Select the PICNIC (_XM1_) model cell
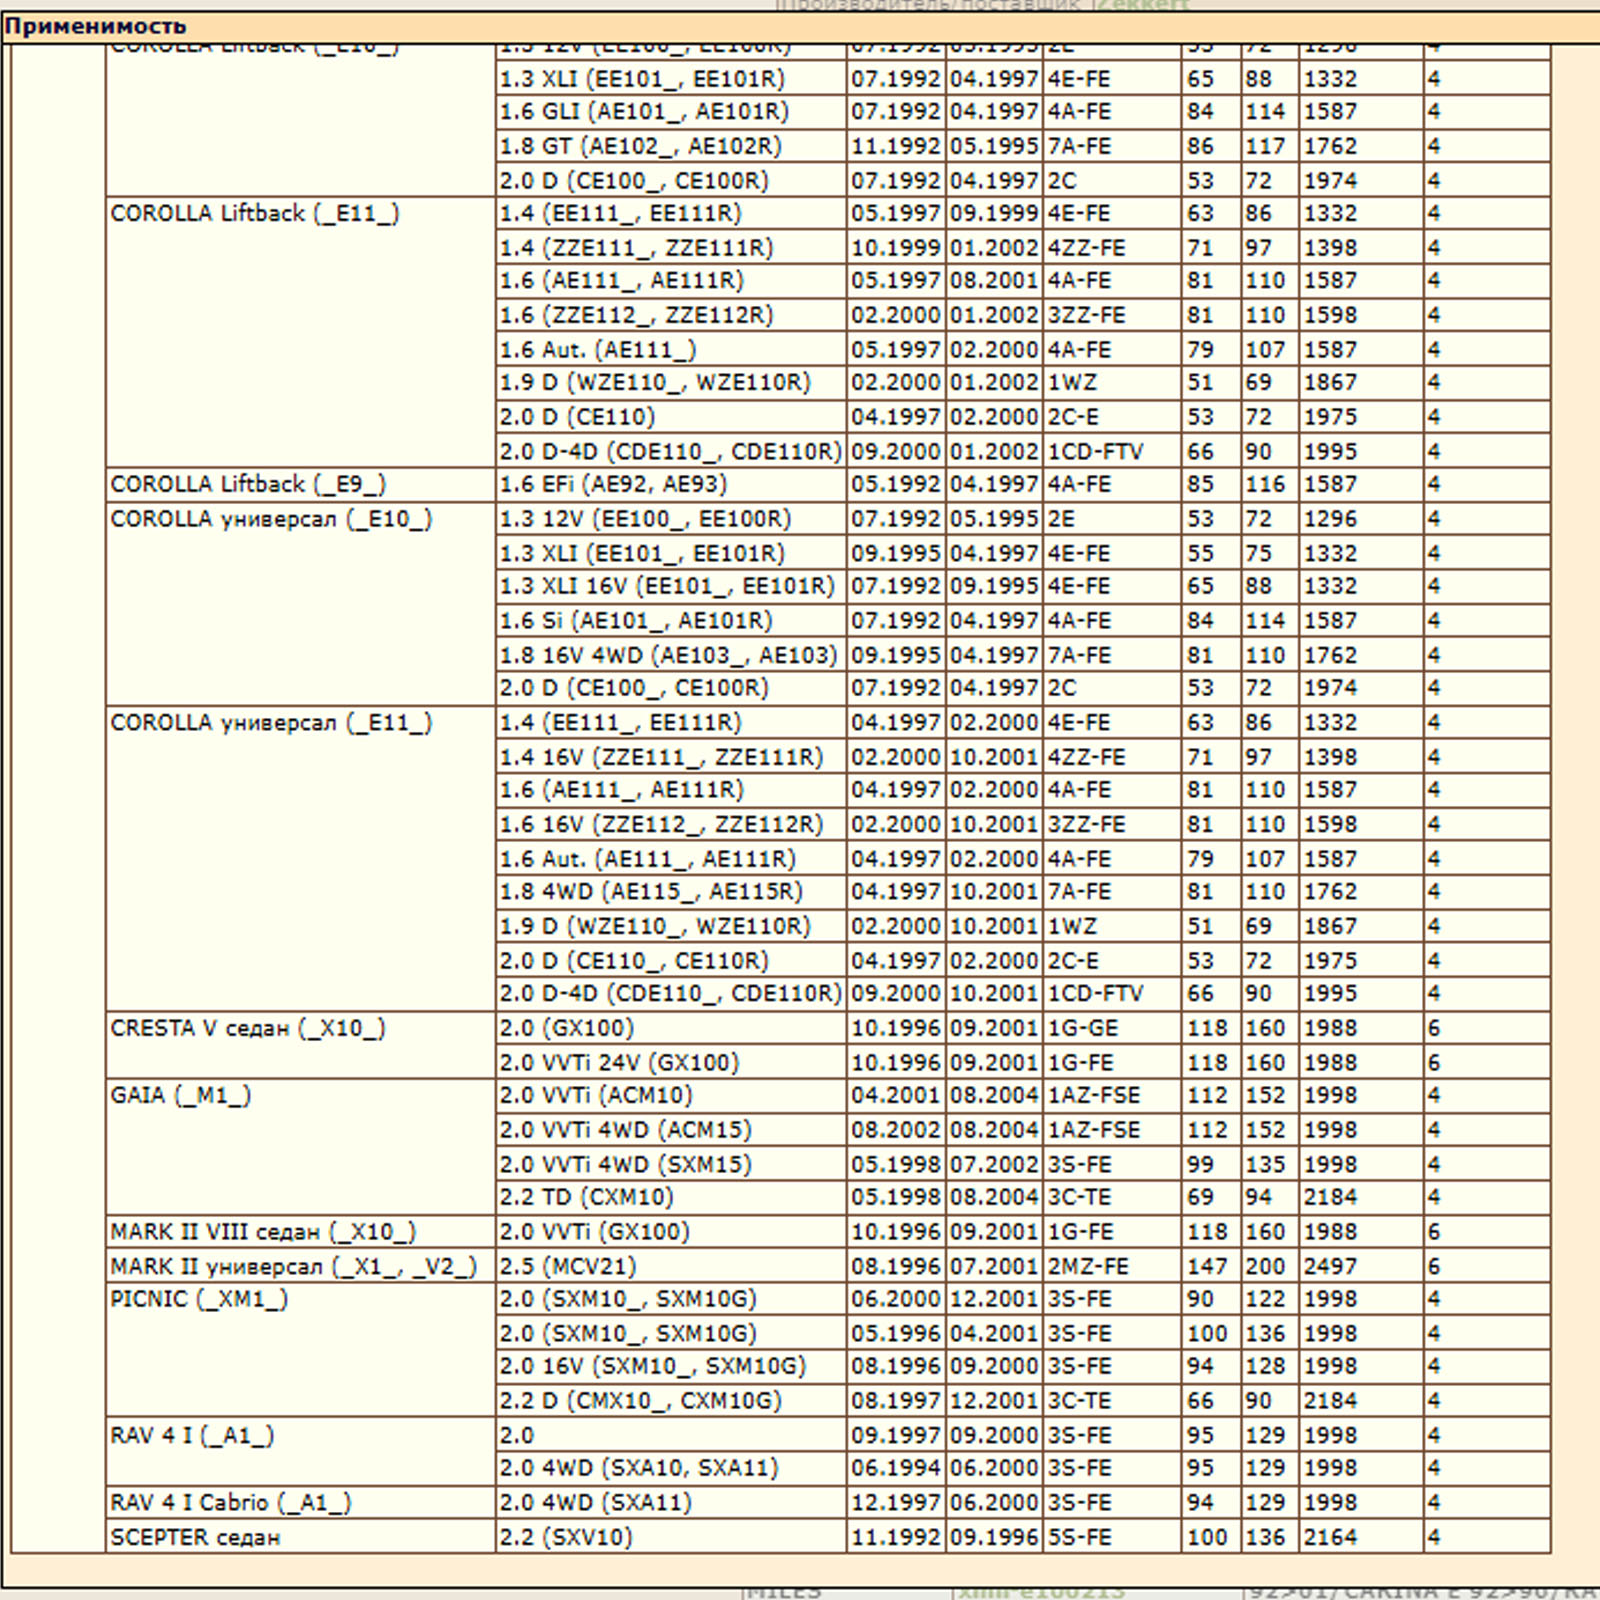The width and height of the screenshot is (1600, 1600). [x=199, y=1300]
